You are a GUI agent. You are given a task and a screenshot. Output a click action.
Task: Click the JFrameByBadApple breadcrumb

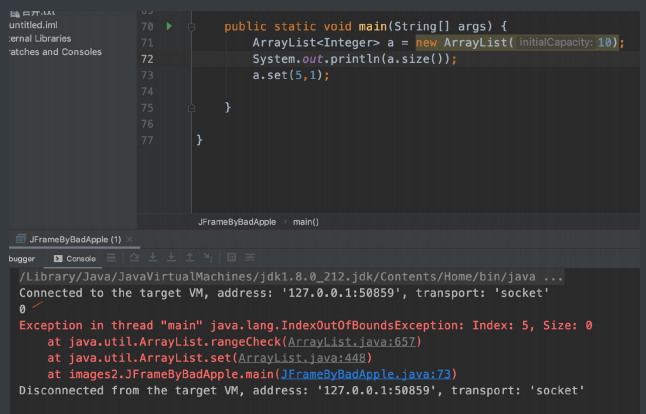237,222
